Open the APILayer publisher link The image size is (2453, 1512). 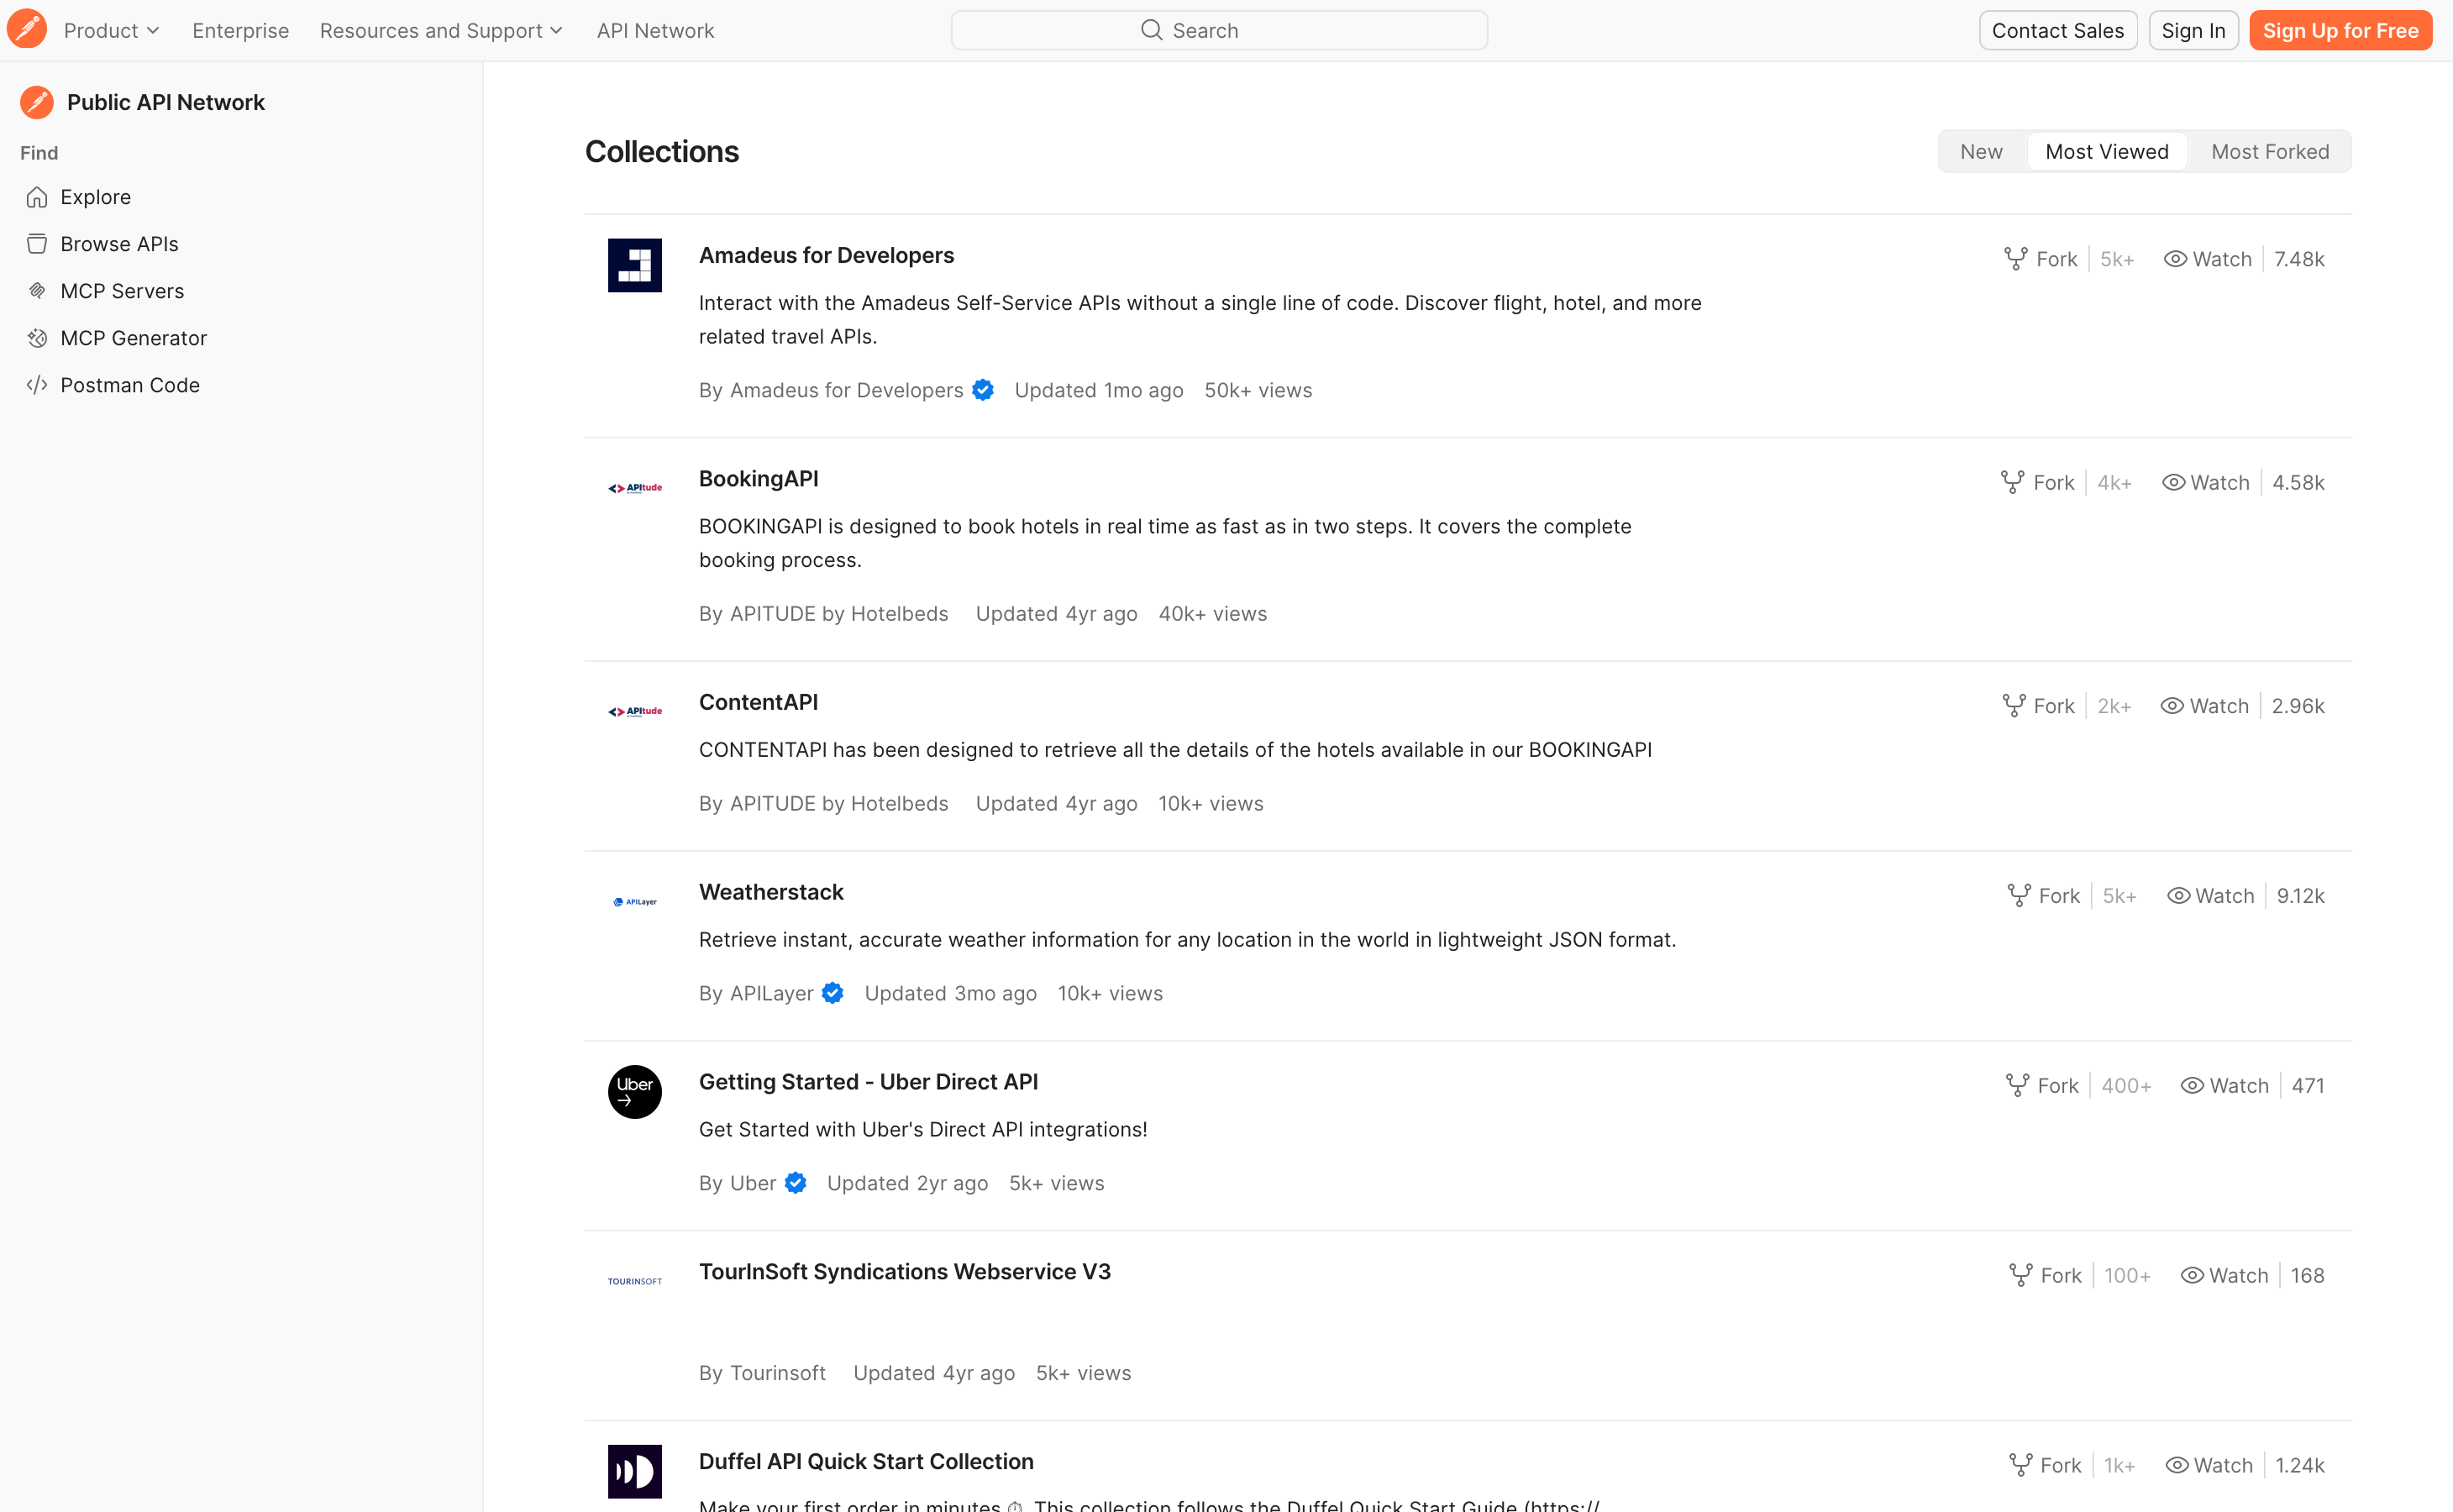(x=771, y=993)
